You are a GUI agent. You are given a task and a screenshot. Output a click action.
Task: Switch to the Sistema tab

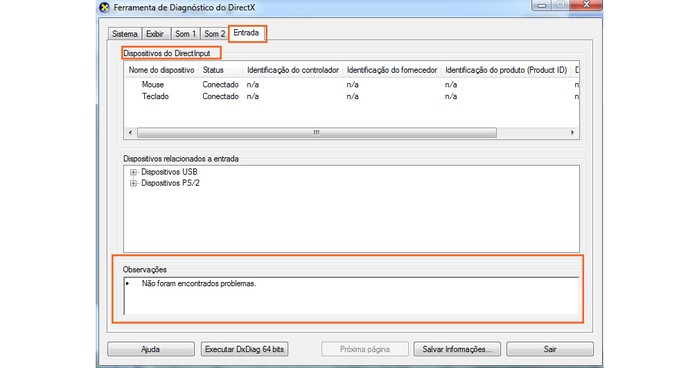[x=125, y=34]
